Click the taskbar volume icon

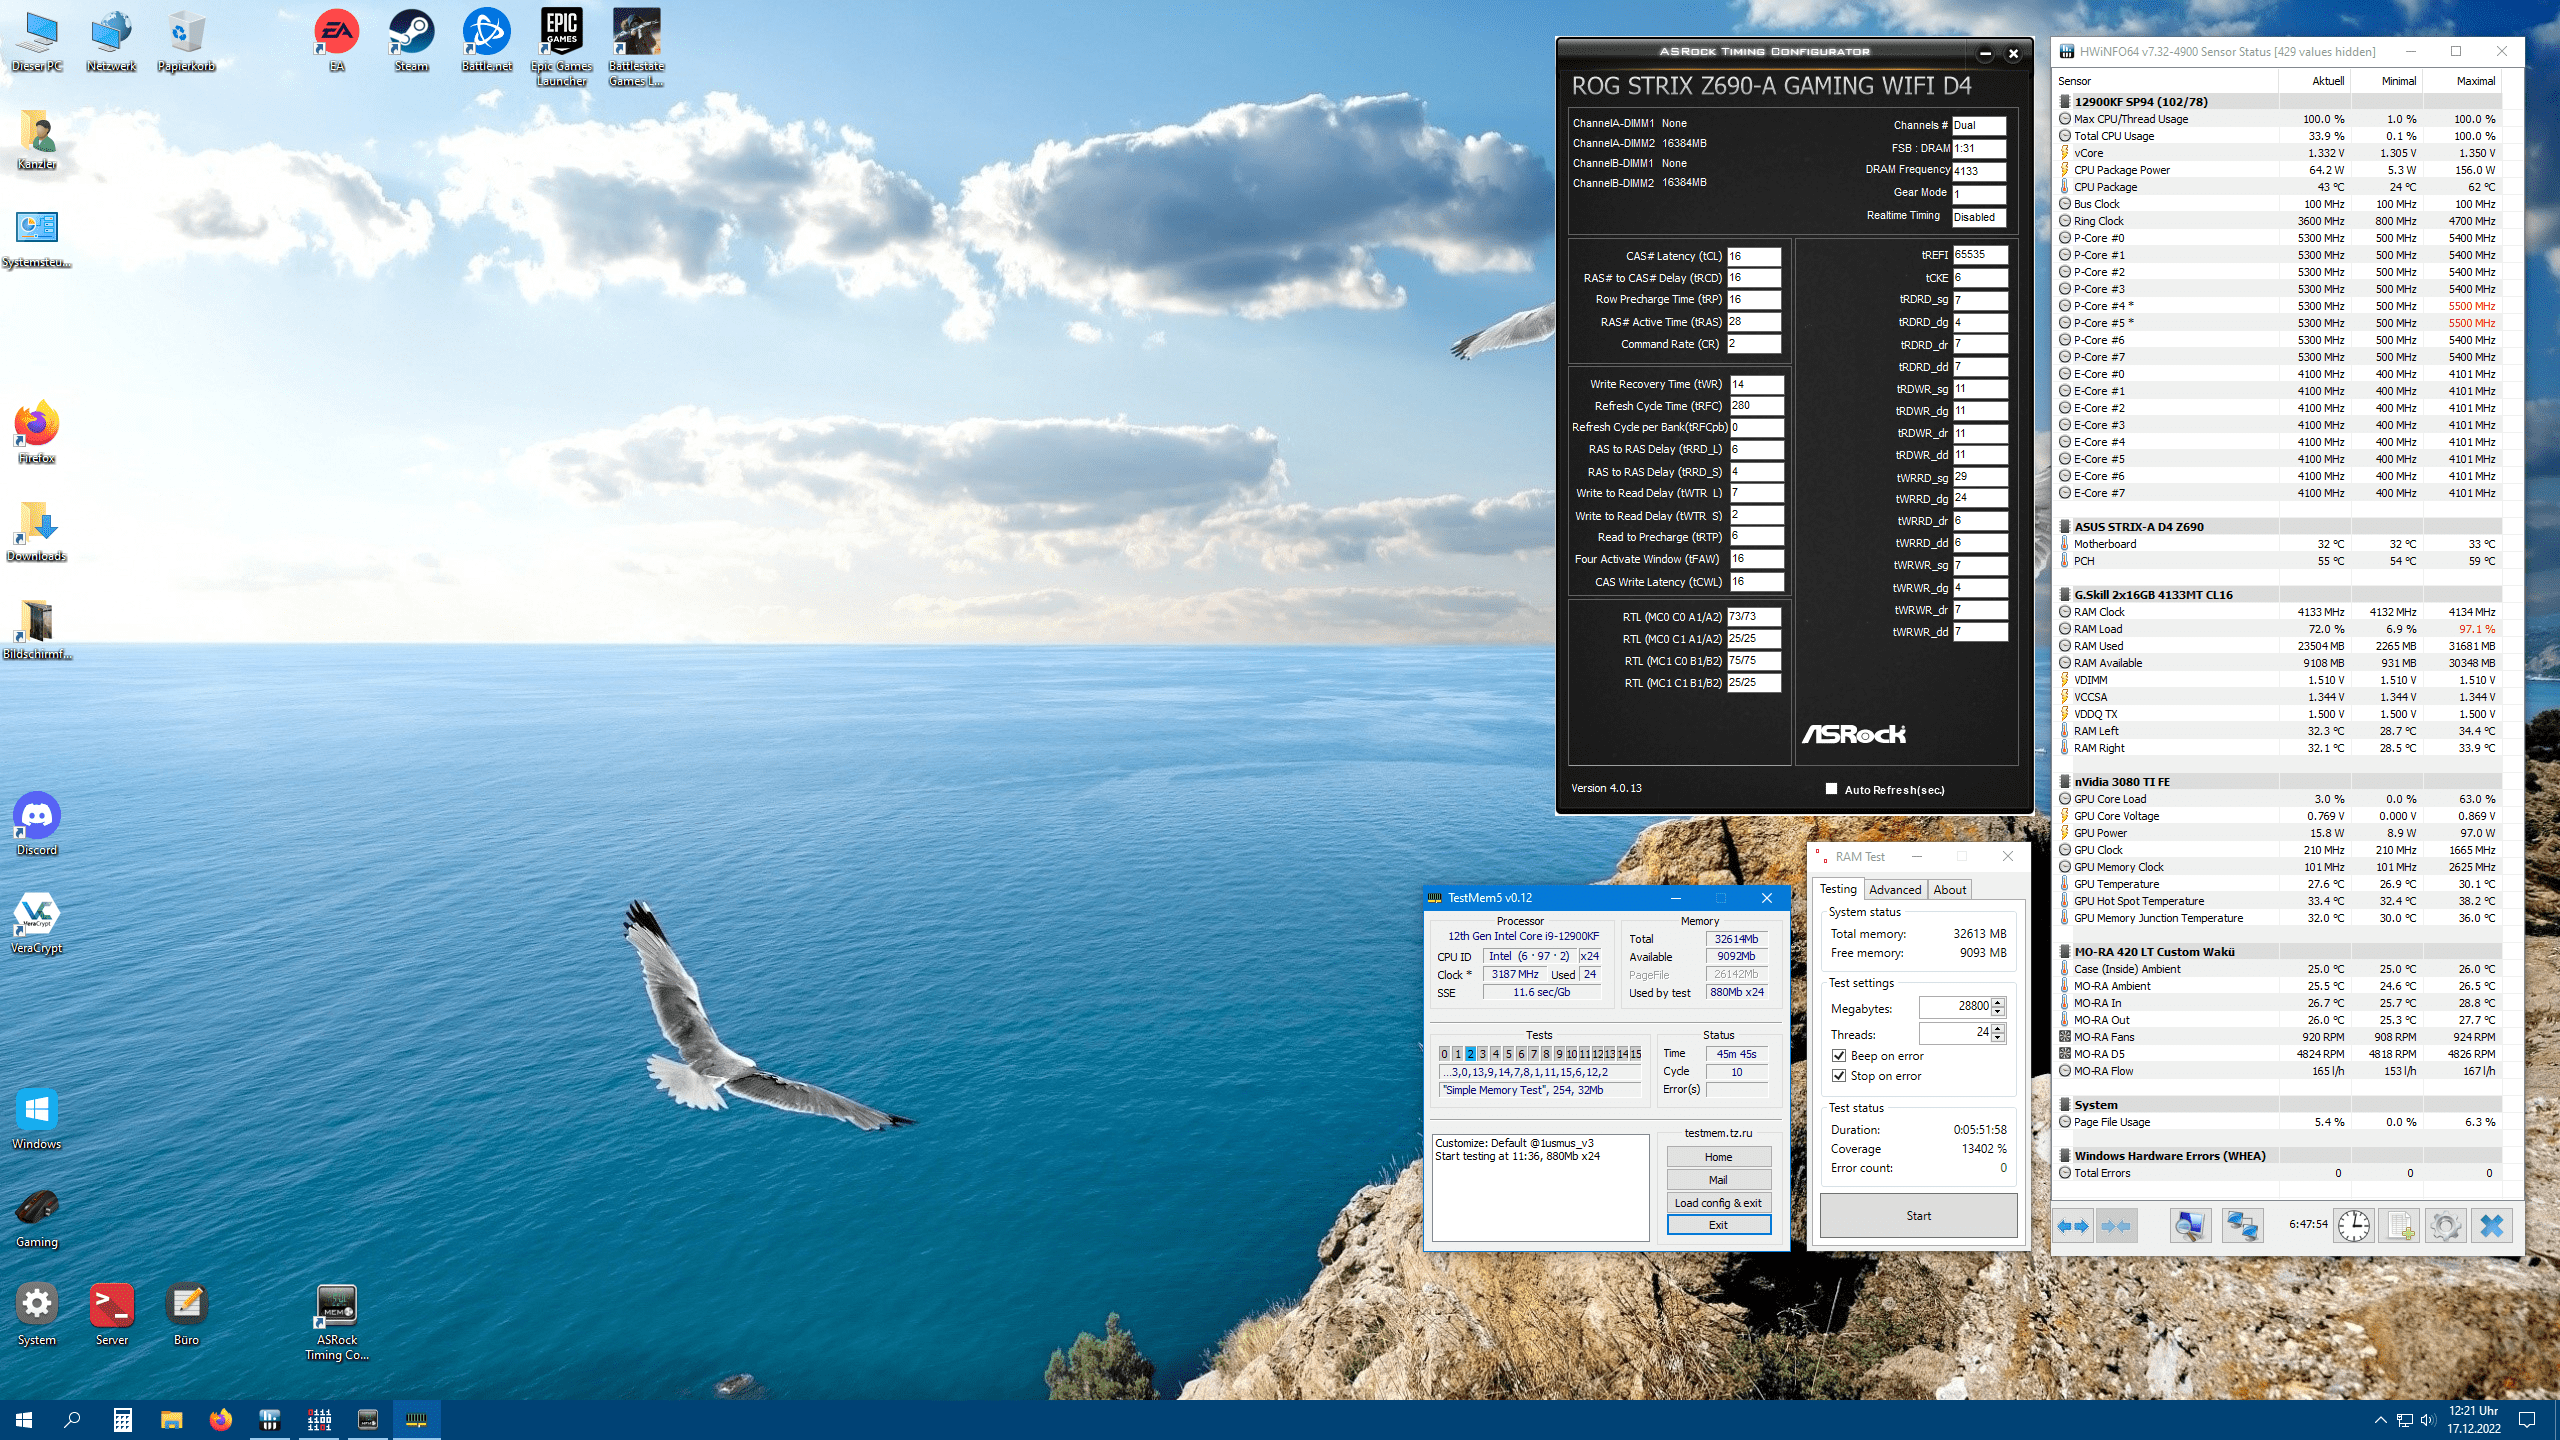click(x=2428, y=1420)
